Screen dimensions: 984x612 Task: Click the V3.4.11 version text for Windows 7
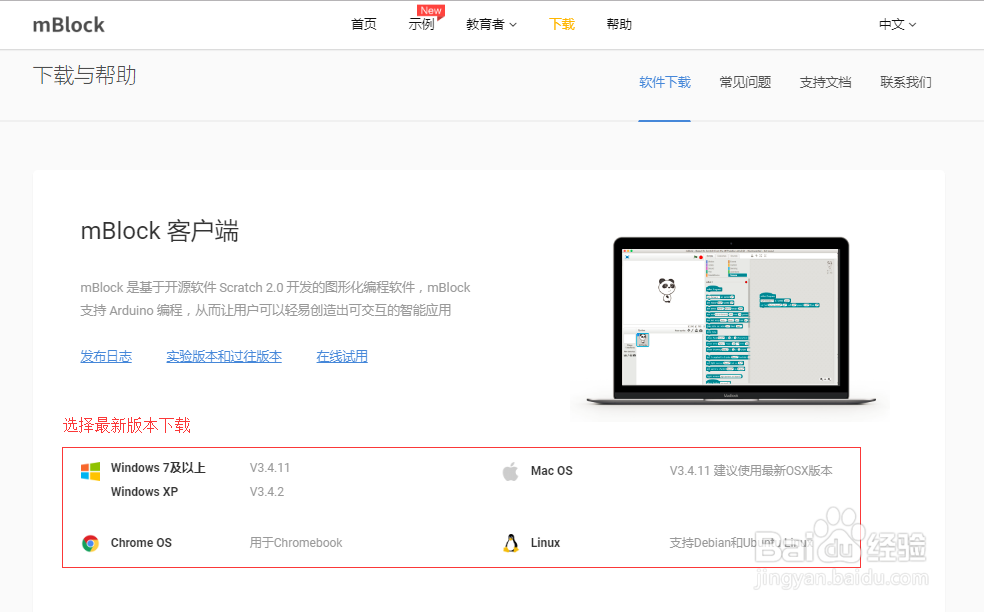[x=270, y=468]
